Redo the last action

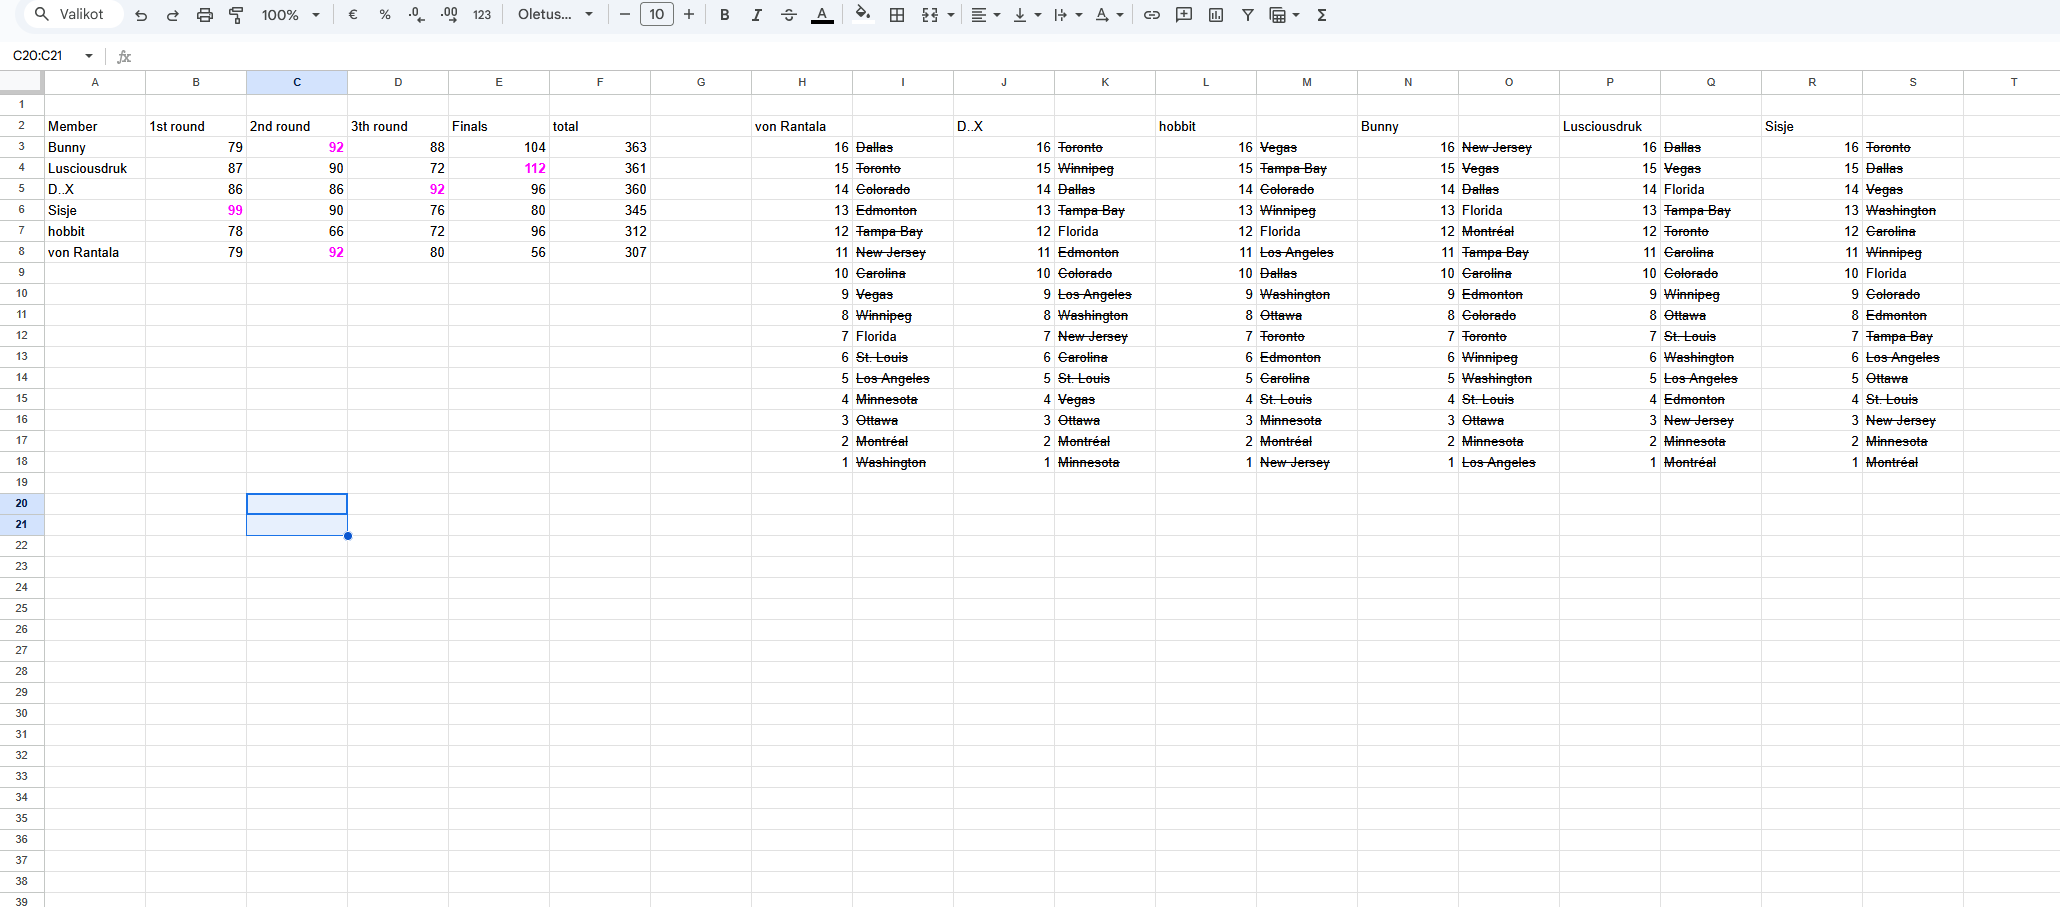point(172,15)
